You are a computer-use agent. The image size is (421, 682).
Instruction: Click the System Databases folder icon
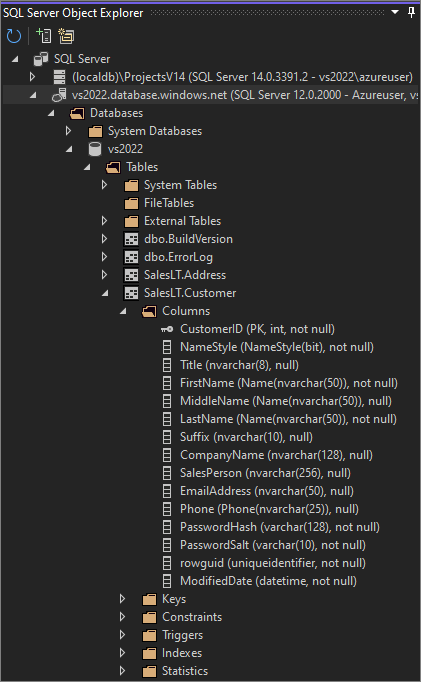point(95,131)
